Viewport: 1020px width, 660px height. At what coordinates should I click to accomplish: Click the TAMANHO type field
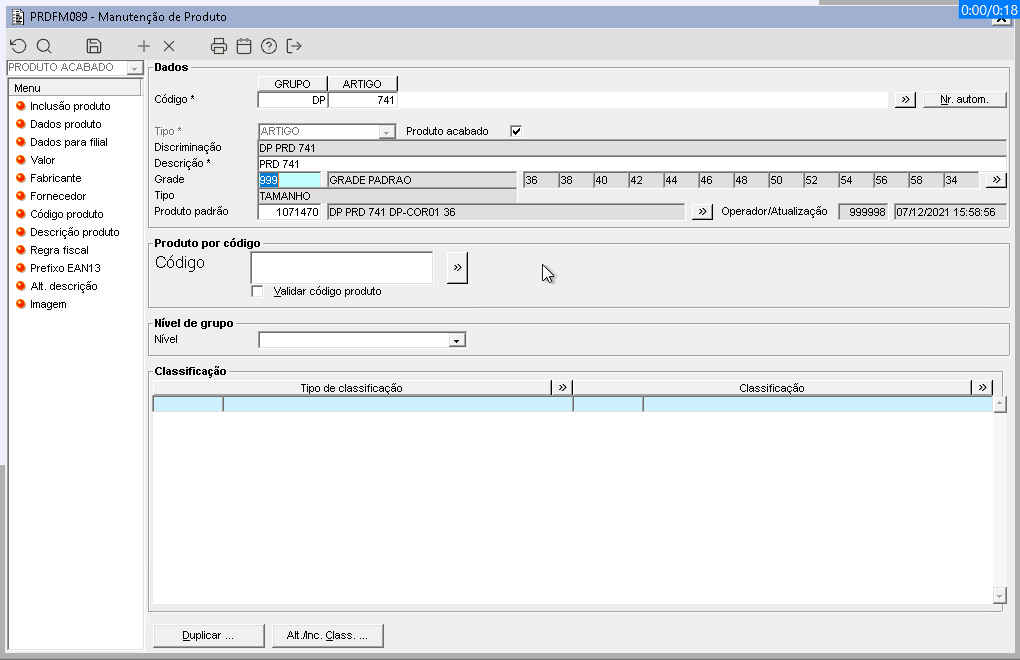pos(387,196)
